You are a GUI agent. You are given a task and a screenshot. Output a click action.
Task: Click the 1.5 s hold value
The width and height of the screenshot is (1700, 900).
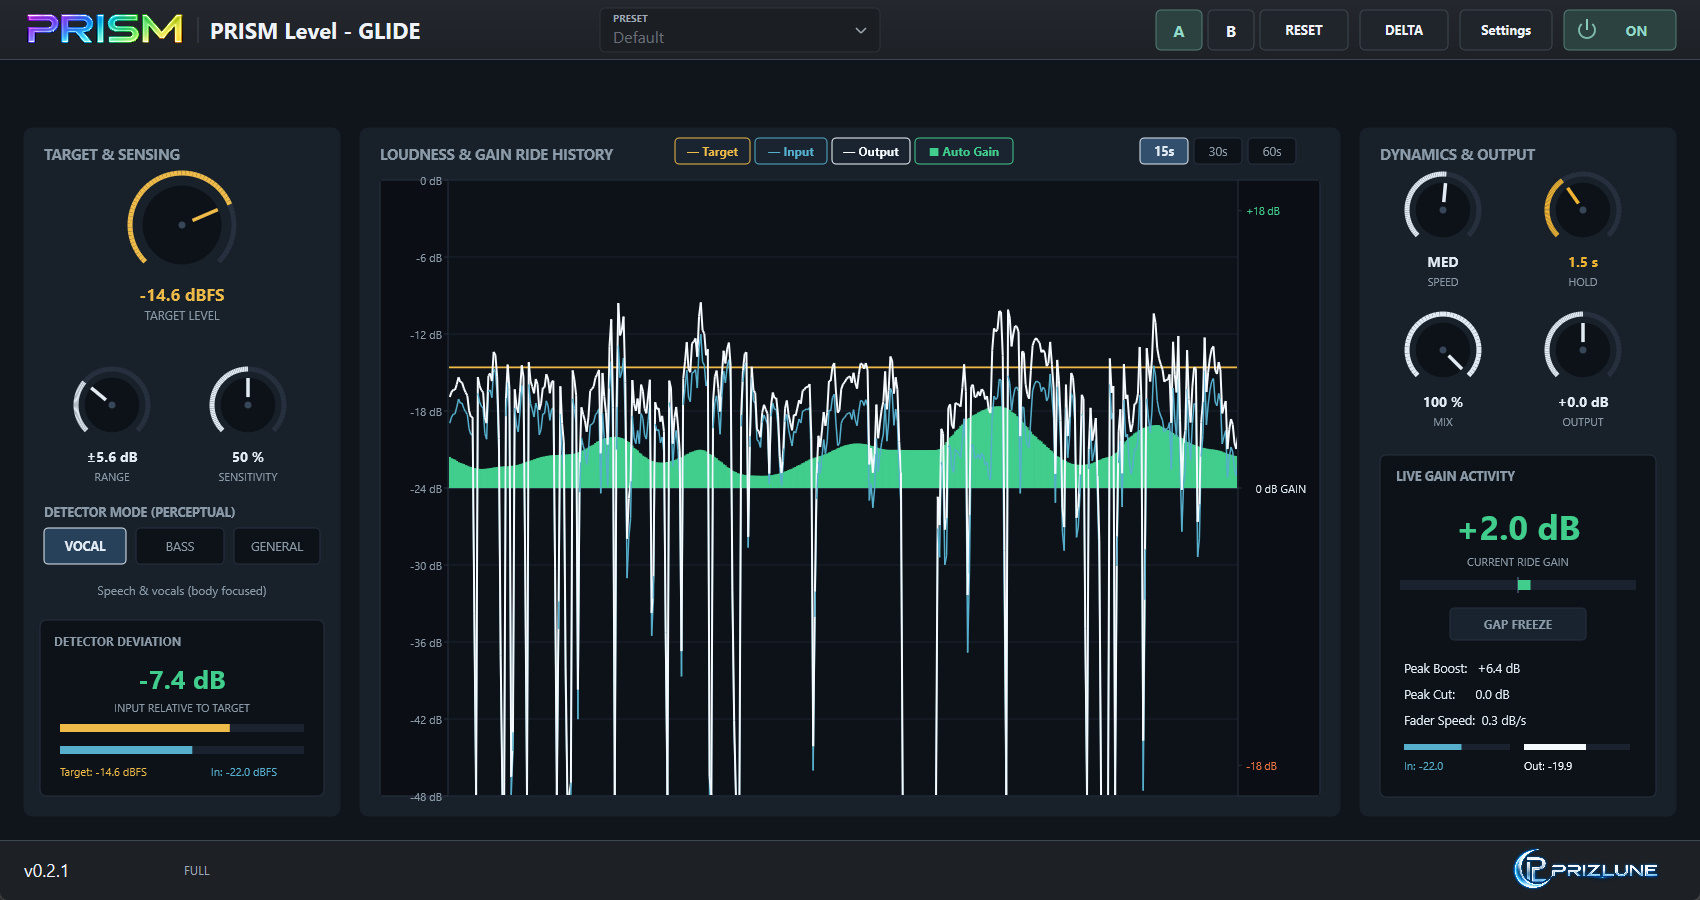click(x=1583, y=262)
